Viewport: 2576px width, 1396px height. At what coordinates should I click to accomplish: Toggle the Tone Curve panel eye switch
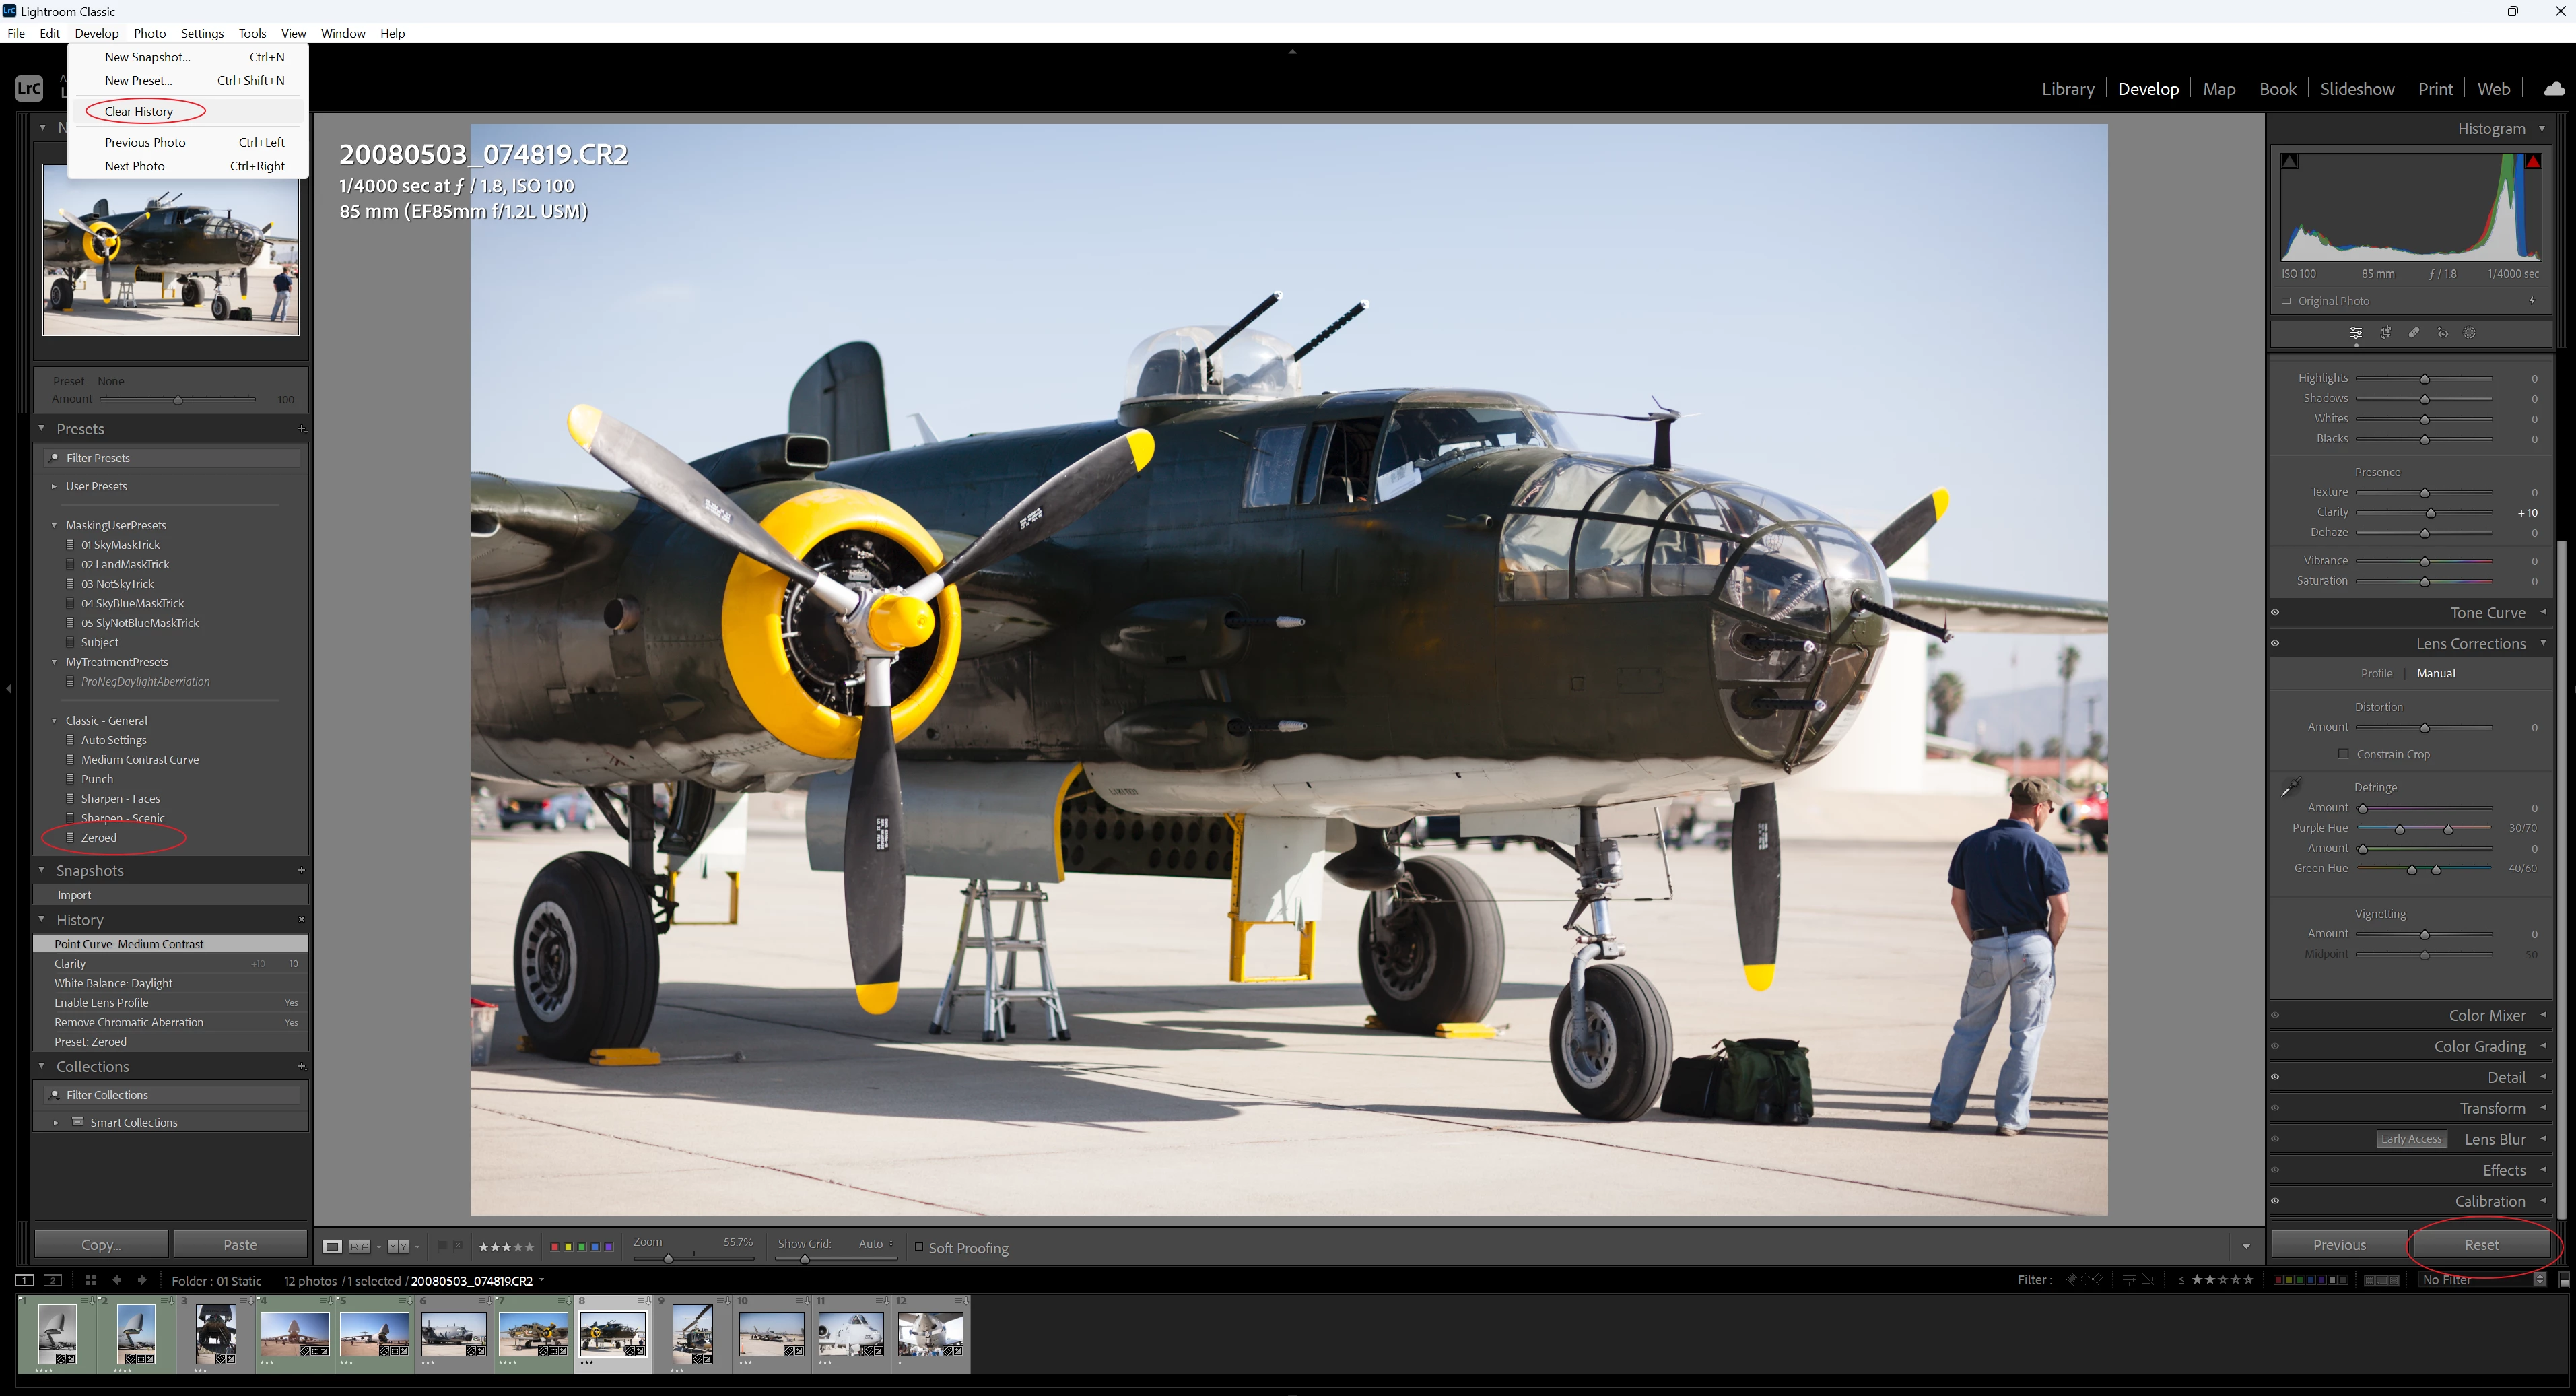pyautogui.click(x=2275, y=613)
